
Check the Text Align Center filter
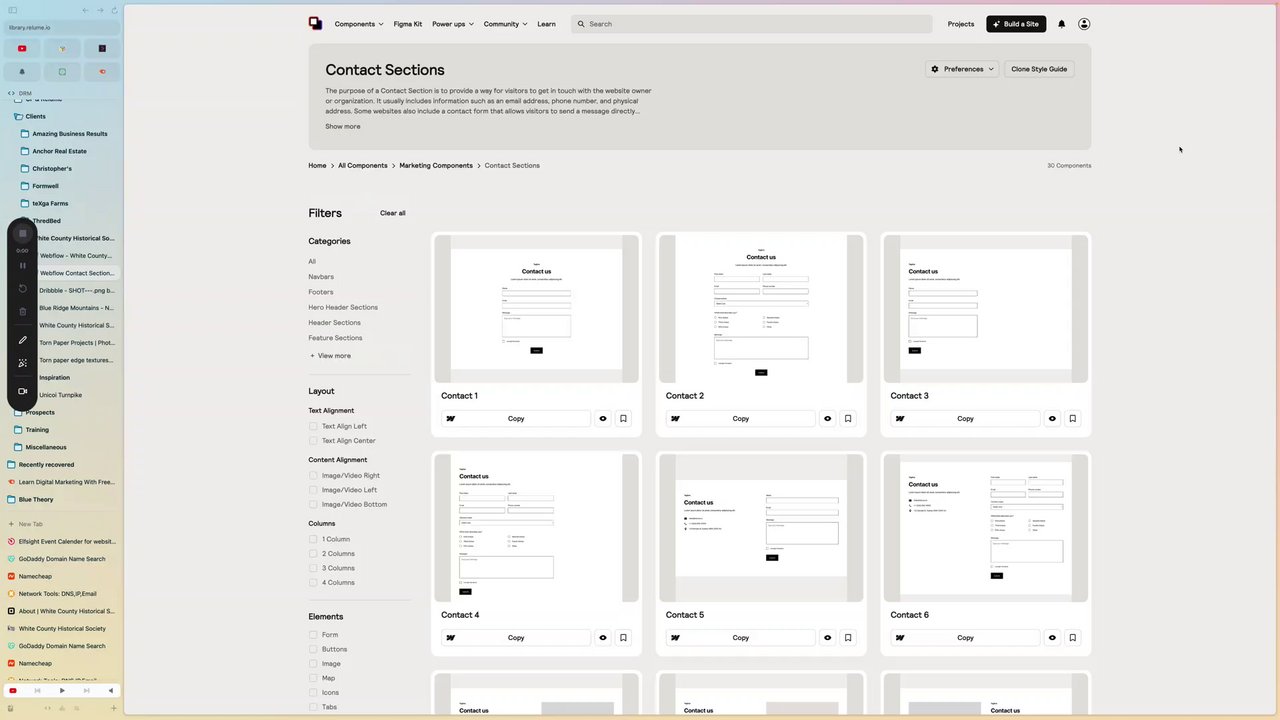313,441
